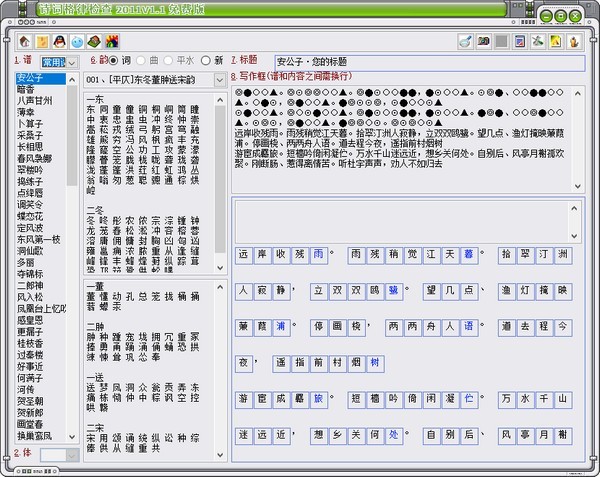Select 暗香 in the tune list
The width and height of the screenshot is (600, 477).
(x=30, y=88)
